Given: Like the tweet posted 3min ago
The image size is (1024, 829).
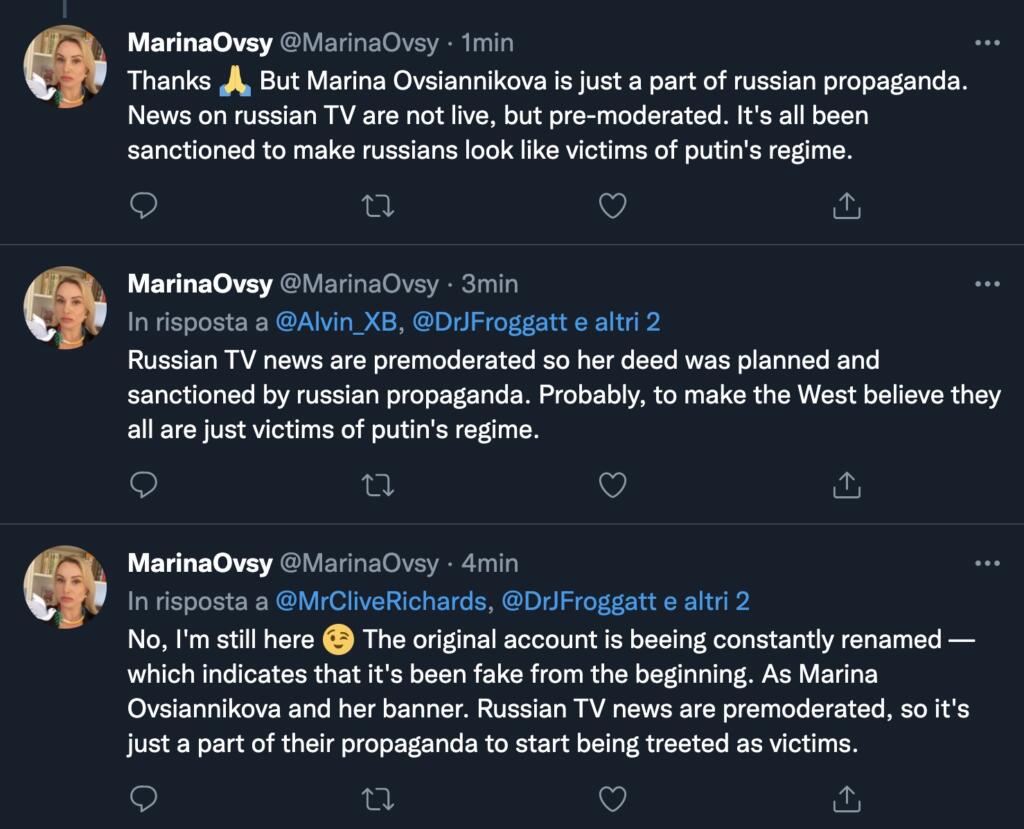Looking at the screenshot, I should tap(612, 484).
